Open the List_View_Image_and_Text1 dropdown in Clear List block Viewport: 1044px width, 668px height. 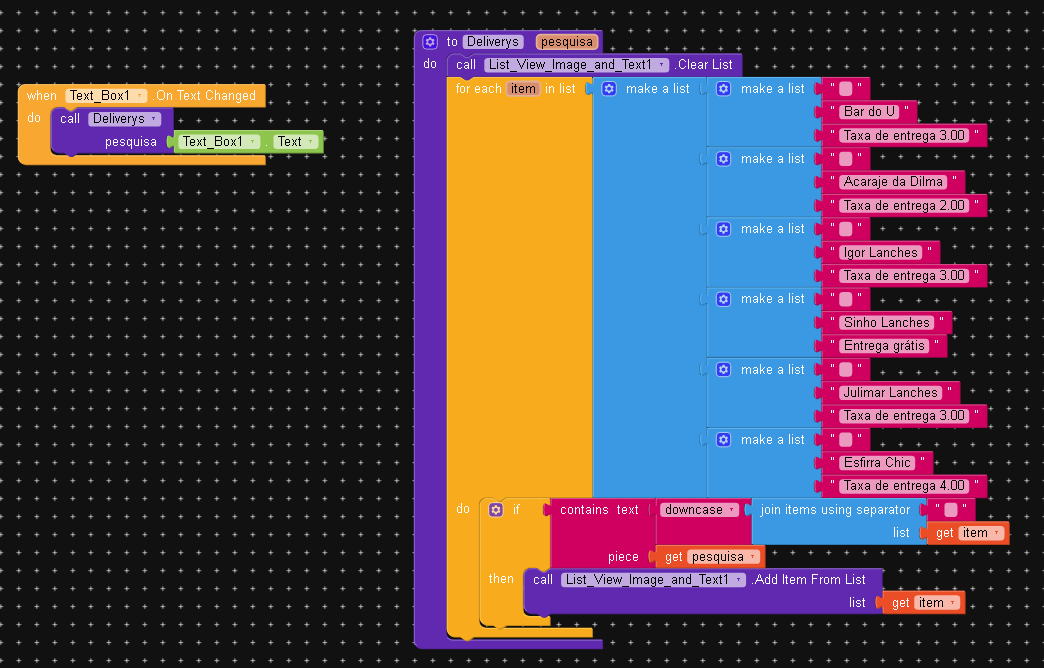click(x=661, y=65)
